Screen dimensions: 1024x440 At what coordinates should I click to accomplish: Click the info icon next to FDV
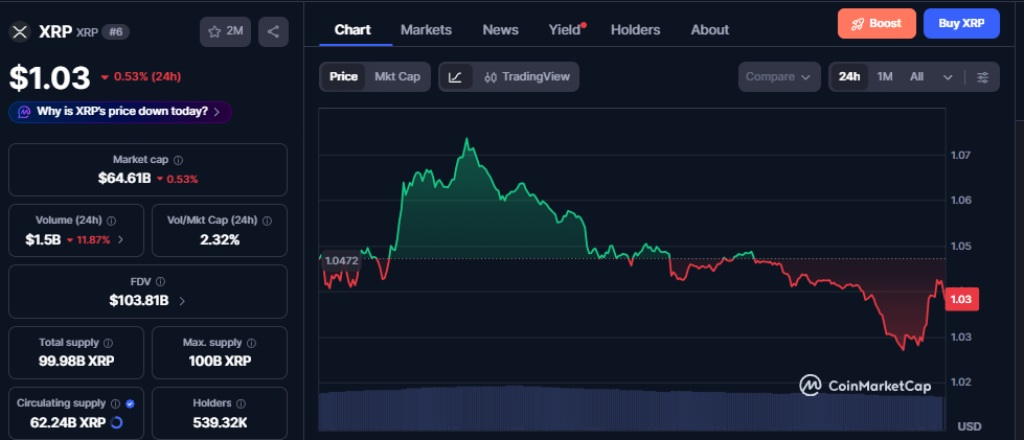pos(160,282)
